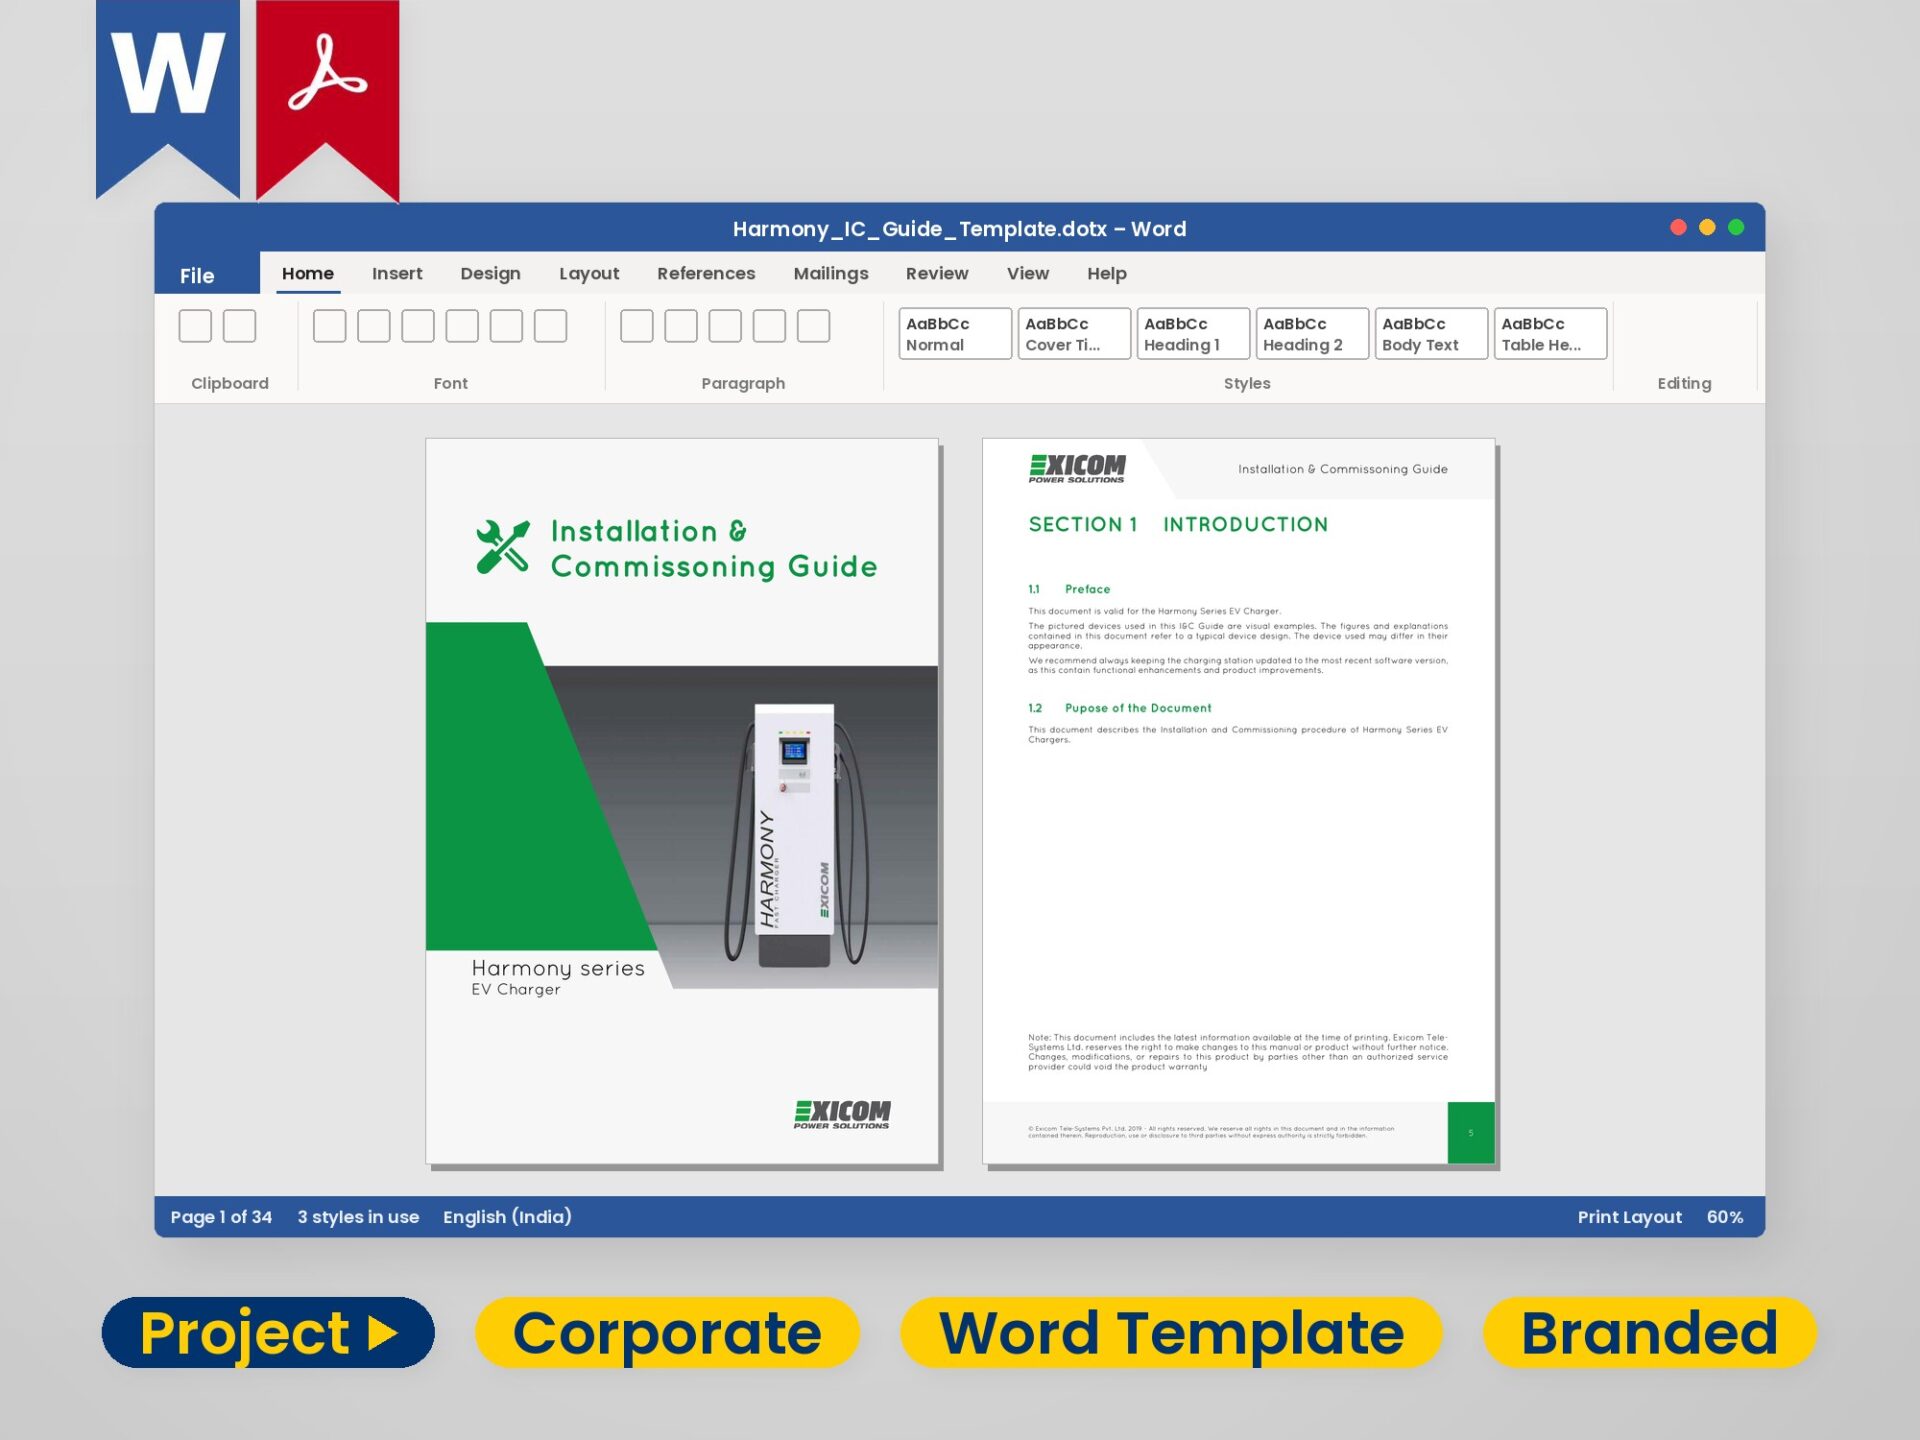Click the Styles group label
Image resolution: width=1920 pixels, height=1440 pixels.
(1247, 384)
